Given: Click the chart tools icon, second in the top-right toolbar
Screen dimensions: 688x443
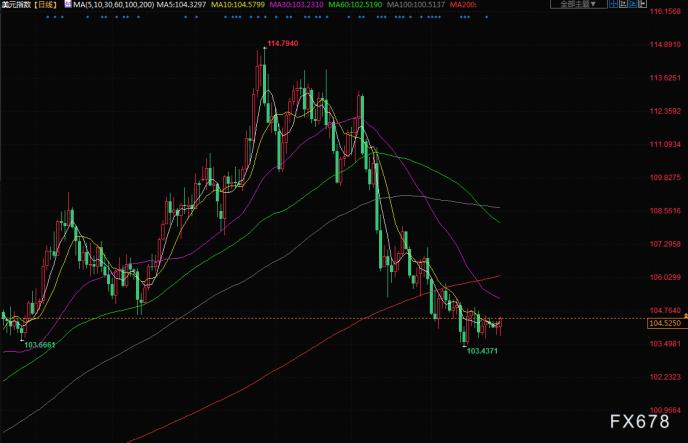Looking at the screenshot, I should point(623,4).
